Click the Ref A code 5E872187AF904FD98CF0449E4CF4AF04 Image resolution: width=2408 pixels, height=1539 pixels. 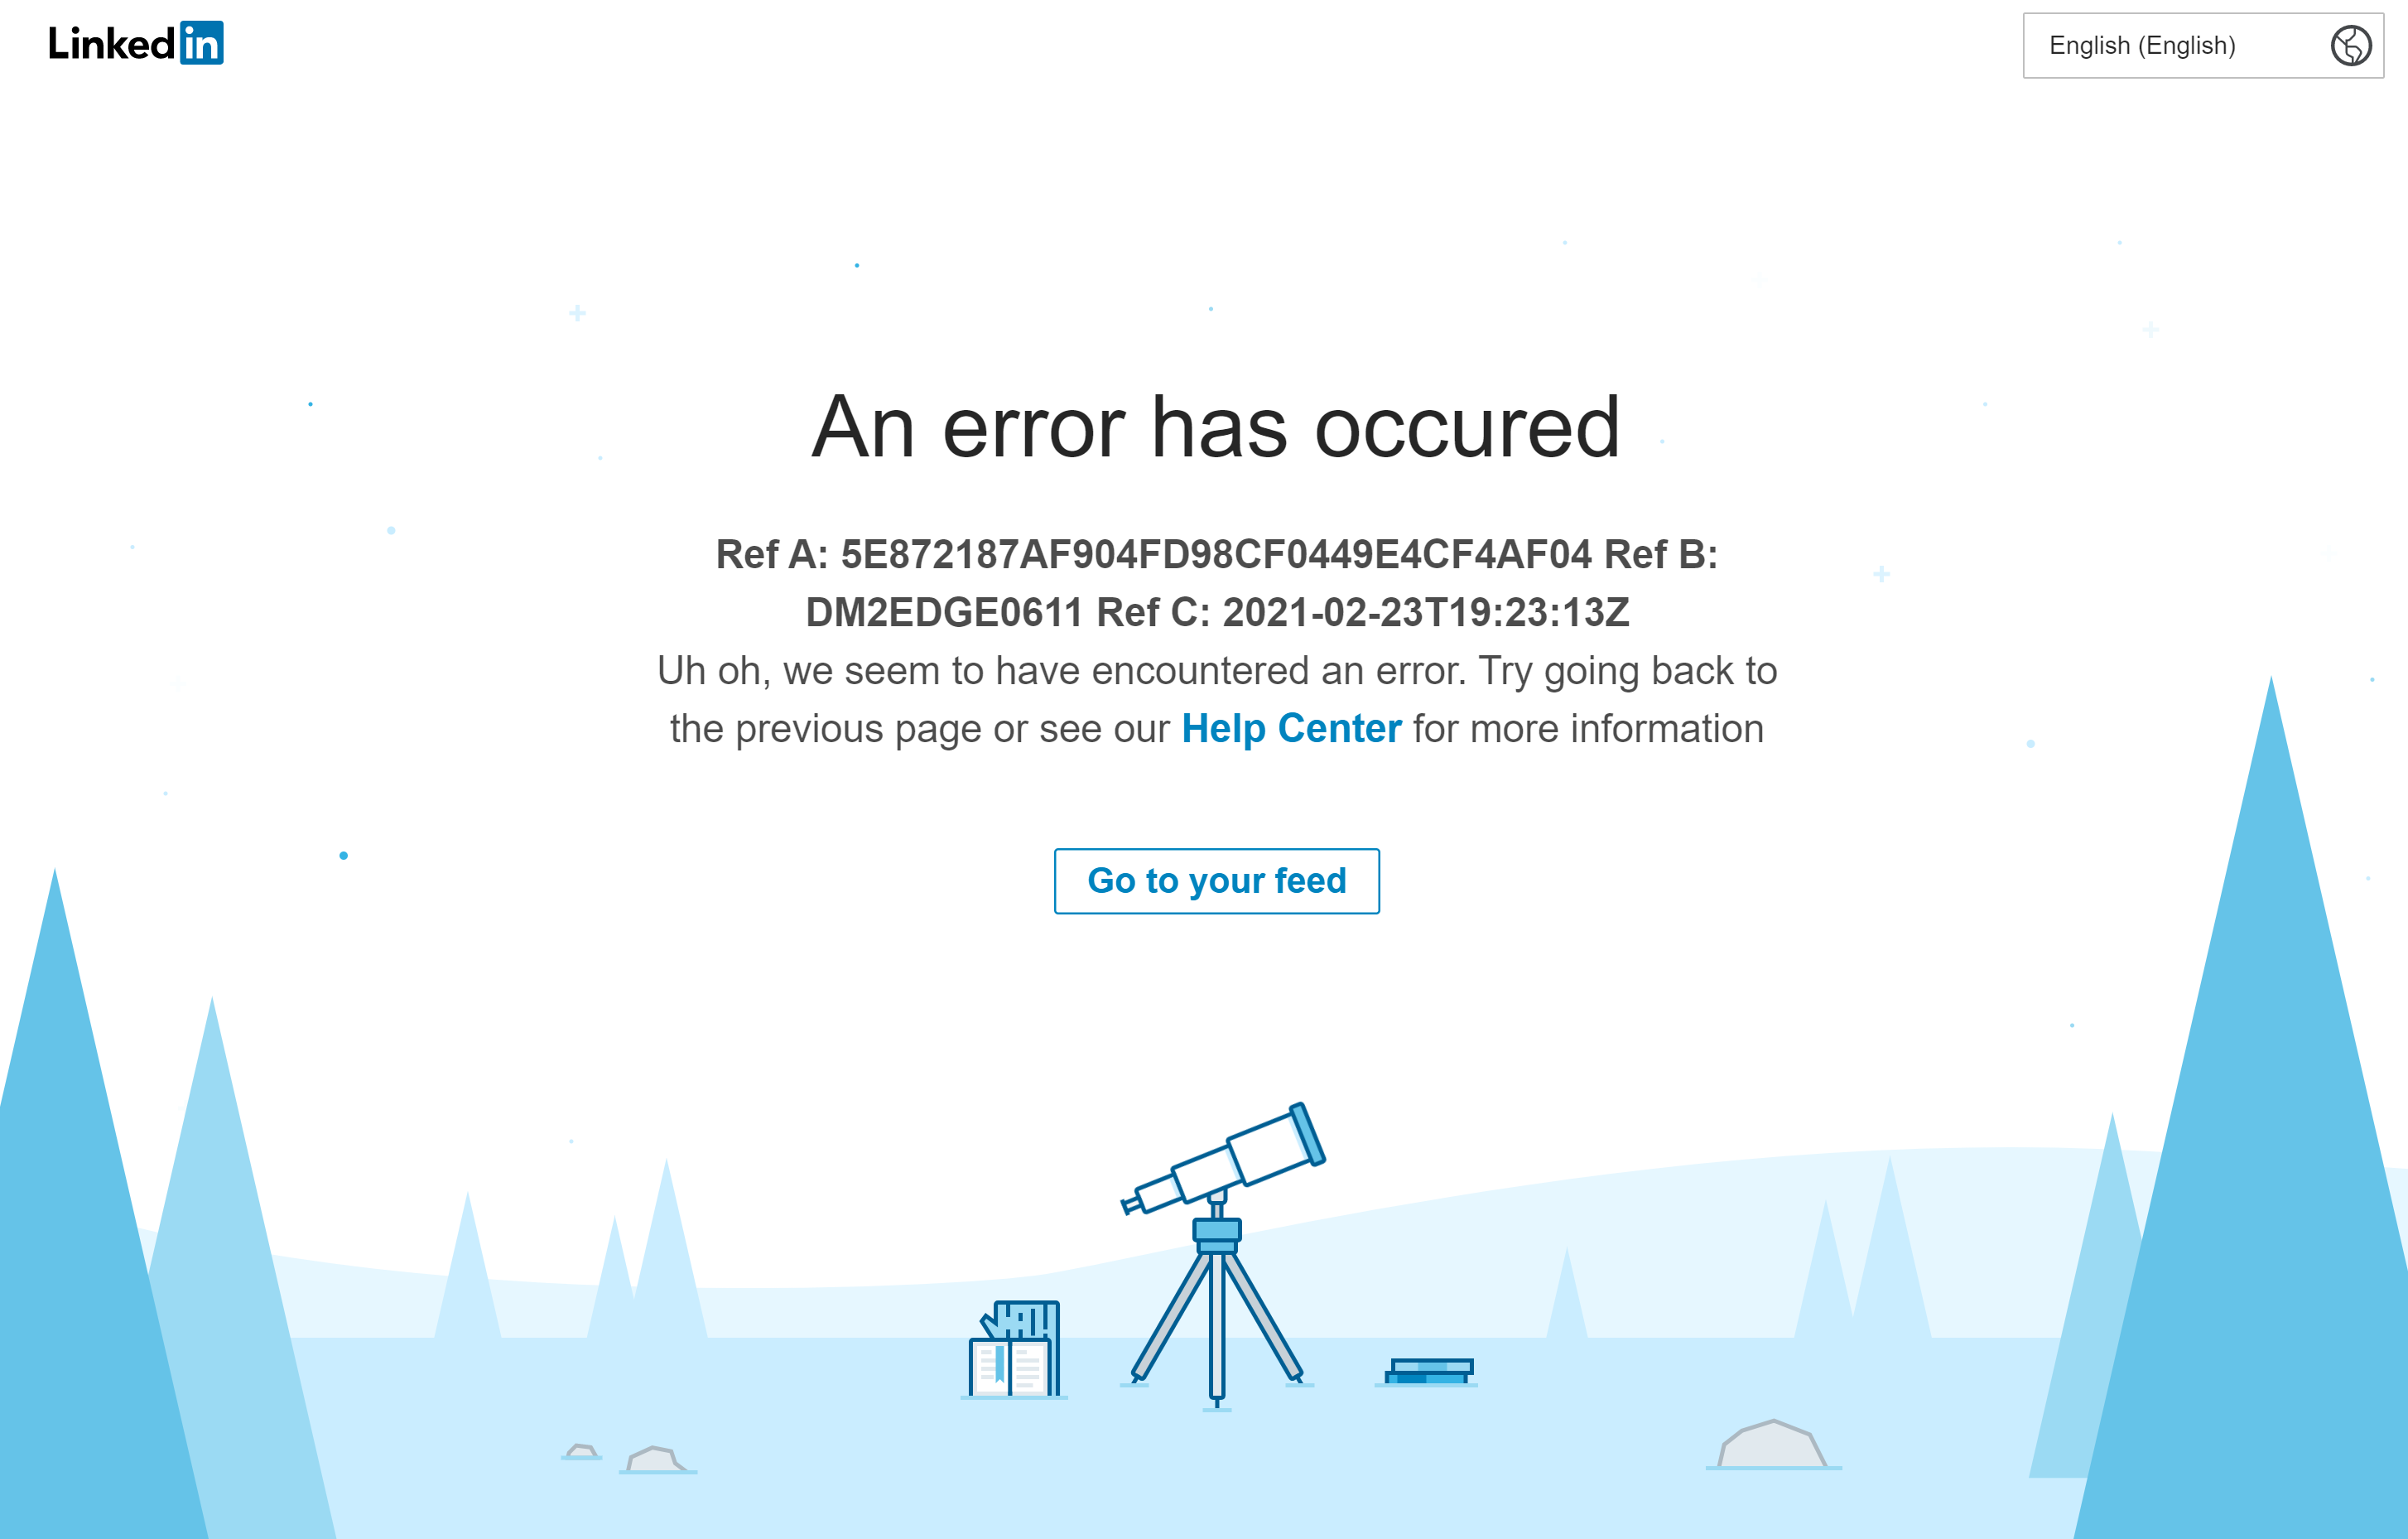tap(1215, 554)
